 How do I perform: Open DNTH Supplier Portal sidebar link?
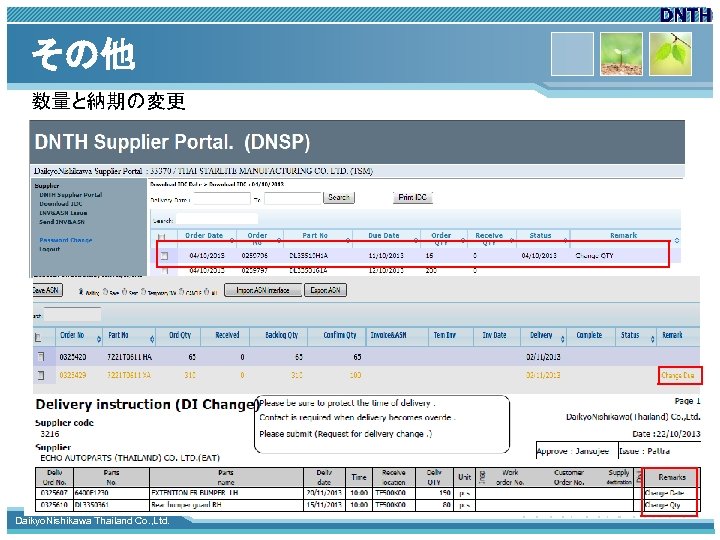tap(71, 195)
